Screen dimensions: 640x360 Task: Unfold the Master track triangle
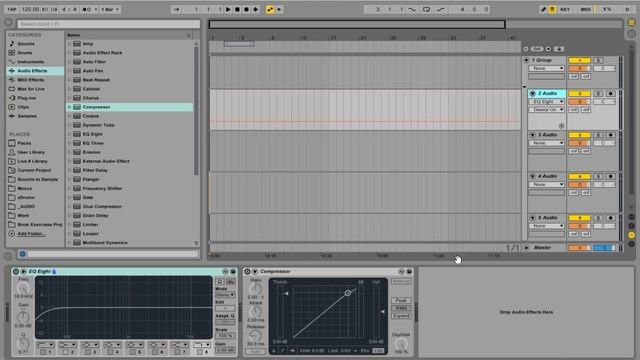click(x=527, y=248)
